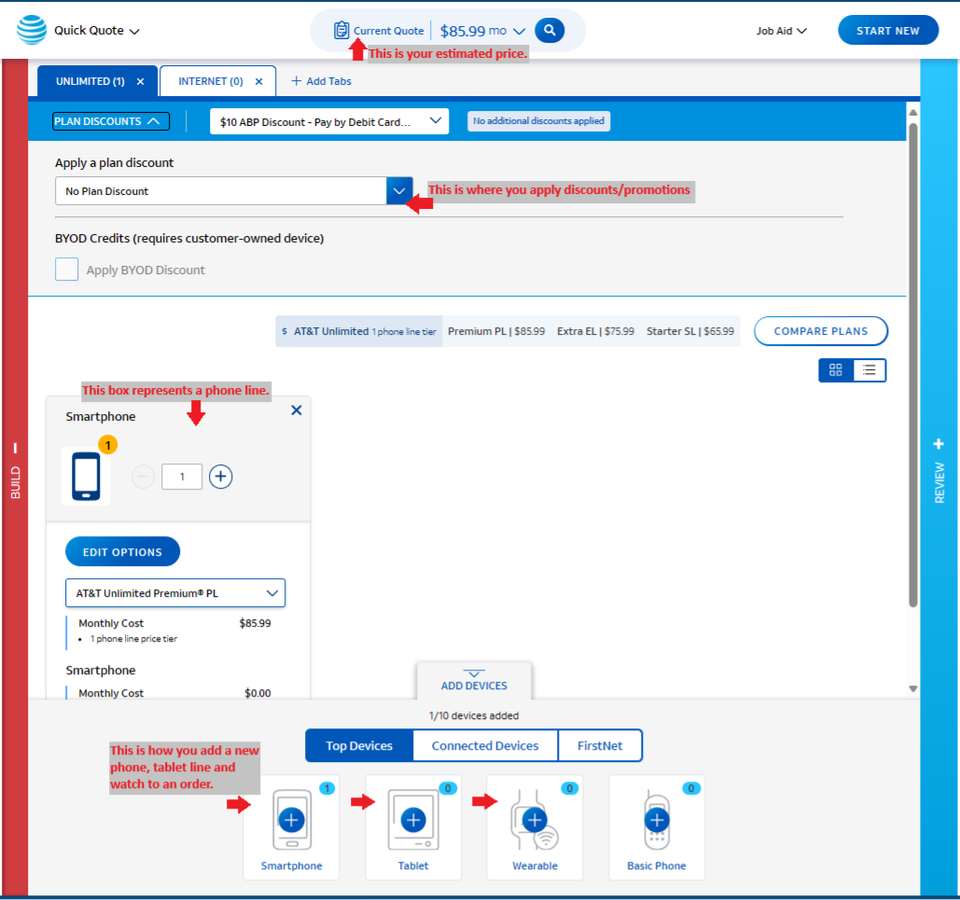Select the Connected Devices tab

pos(485,745)
